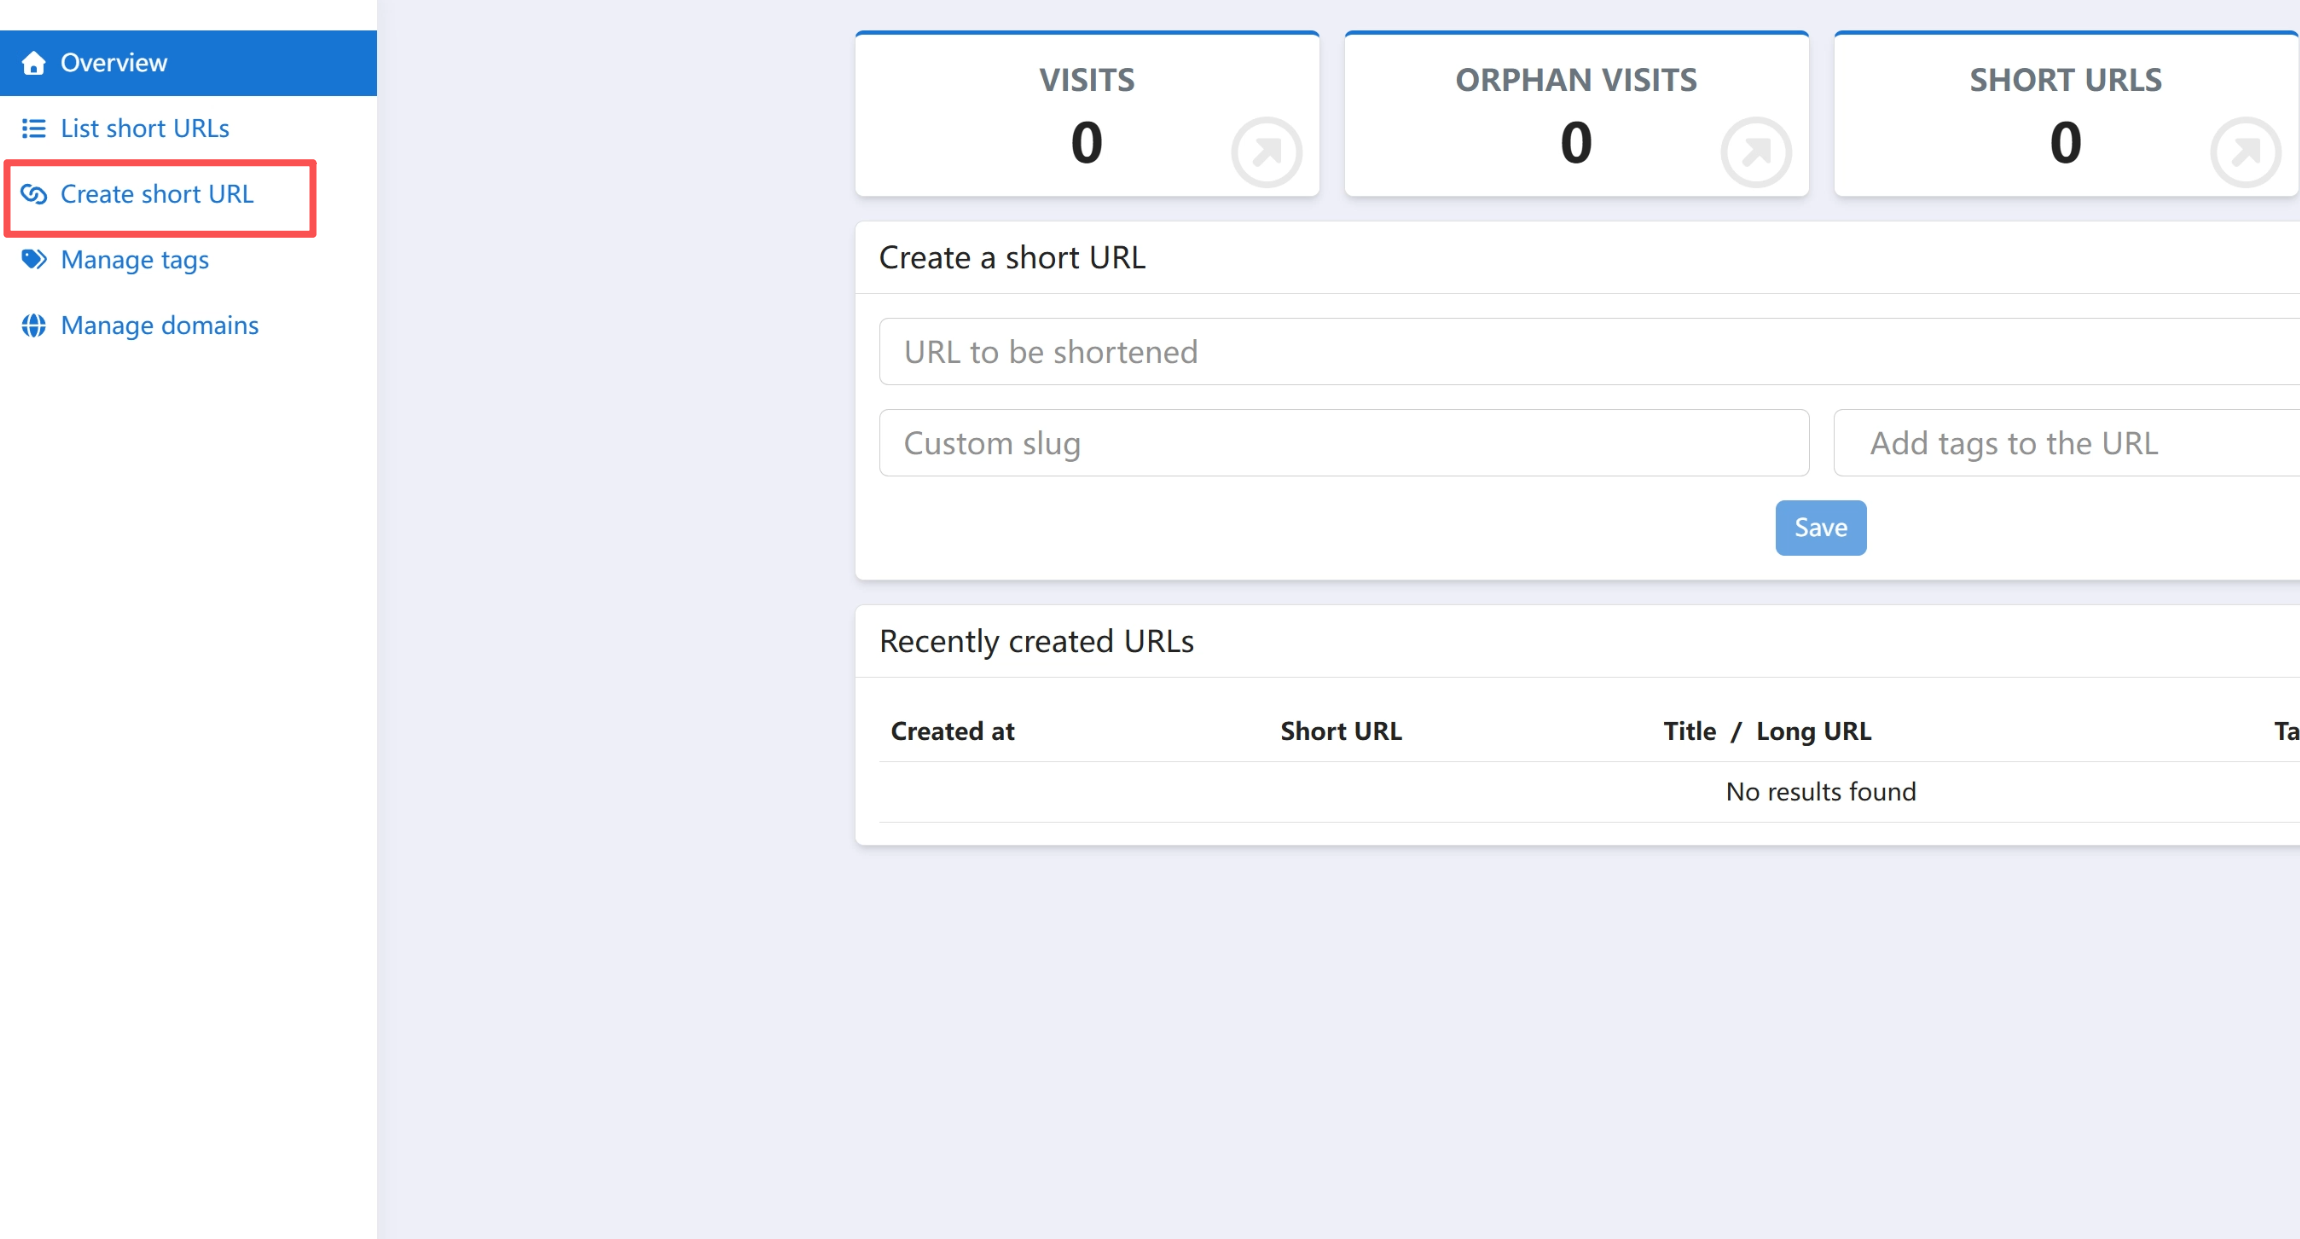Click the Manage domains globe icon
Viewport: 2300px width, 1239px height.
tap(34, 325)
